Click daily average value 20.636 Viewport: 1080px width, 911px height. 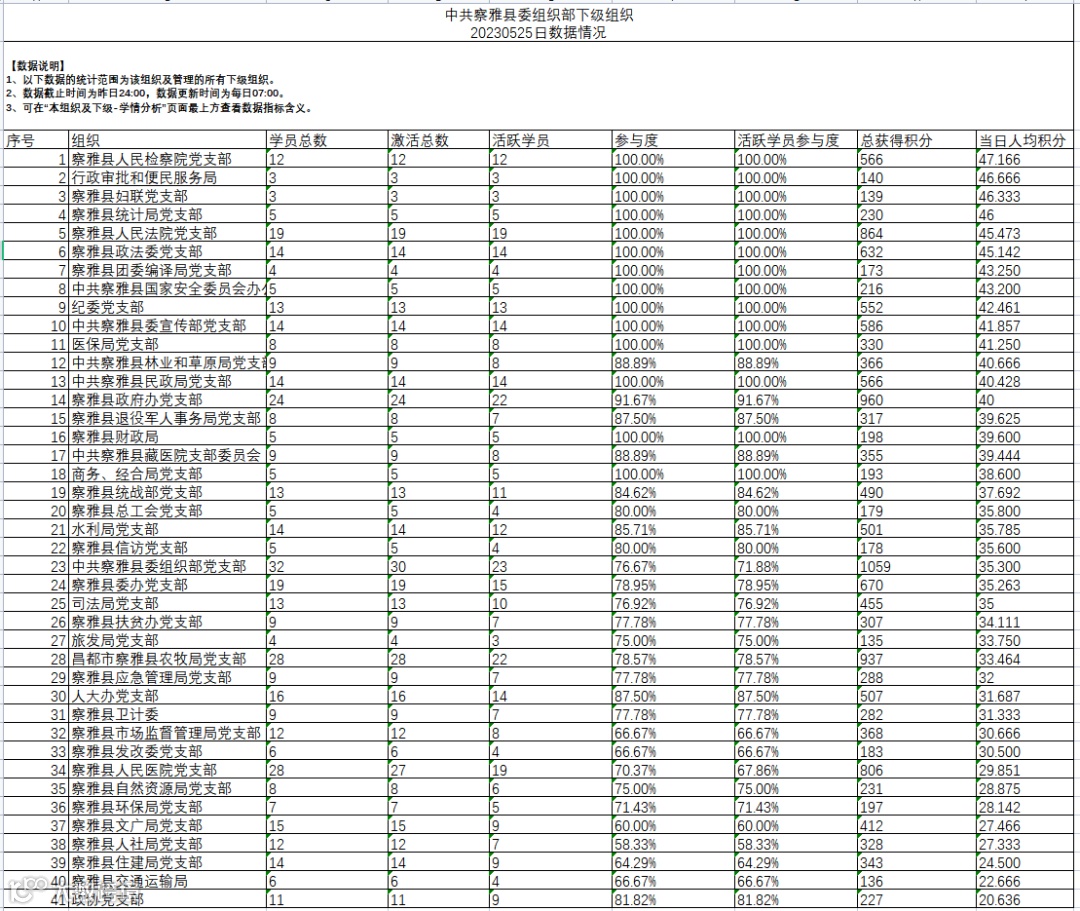pyautogui.click(x=1024, y=900)
